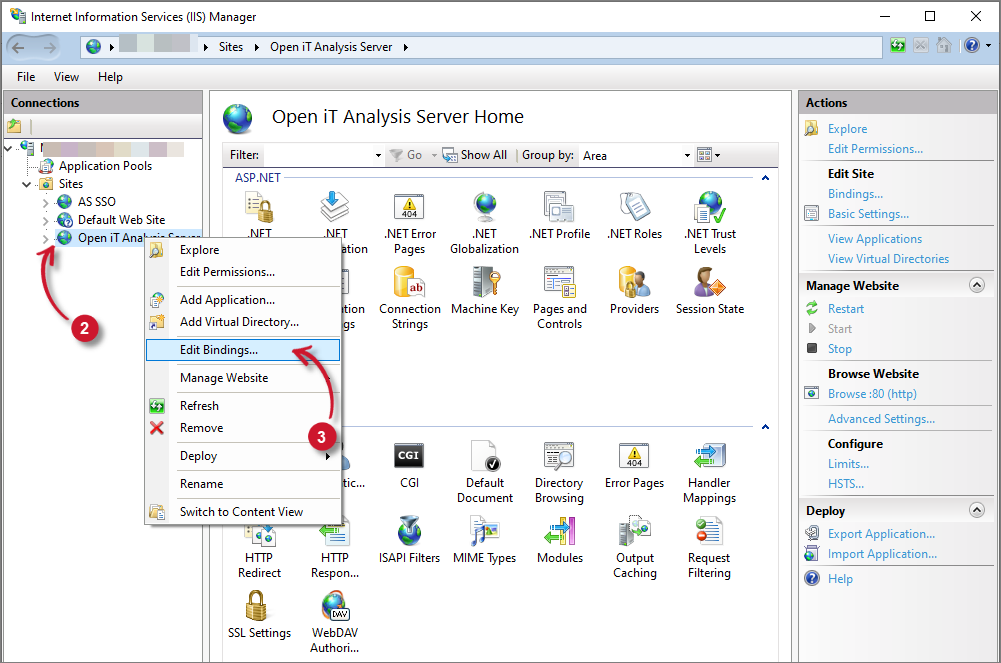Open the CGI feature icon
Screen dimensions: 1001x663
(x=409, y=458)
